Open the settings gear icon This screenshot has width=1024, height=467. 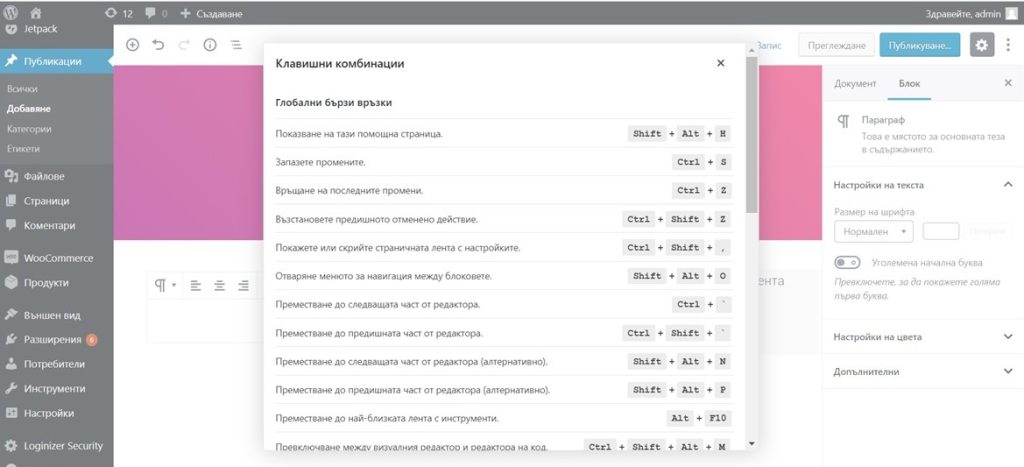(x=981, y=45)
